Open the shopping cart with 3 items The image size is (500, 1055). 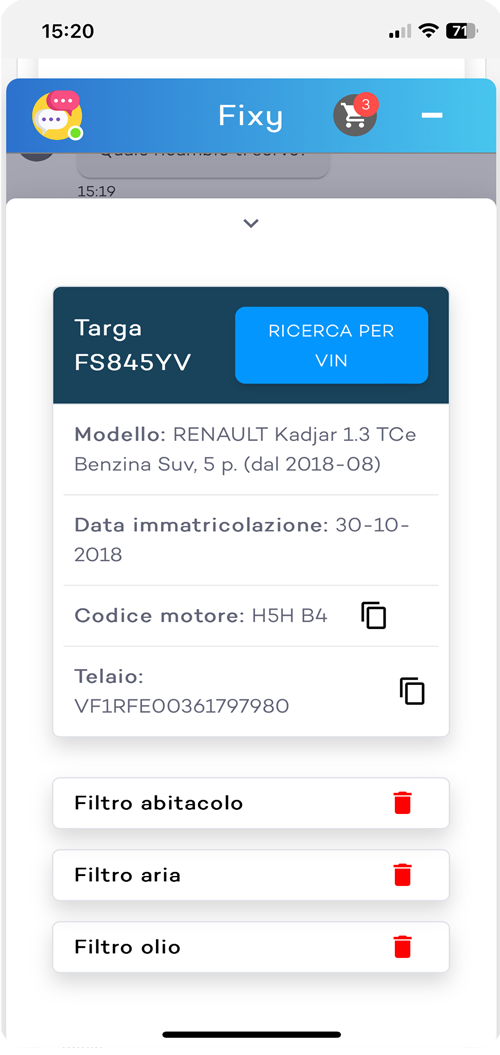click(355, 116)
